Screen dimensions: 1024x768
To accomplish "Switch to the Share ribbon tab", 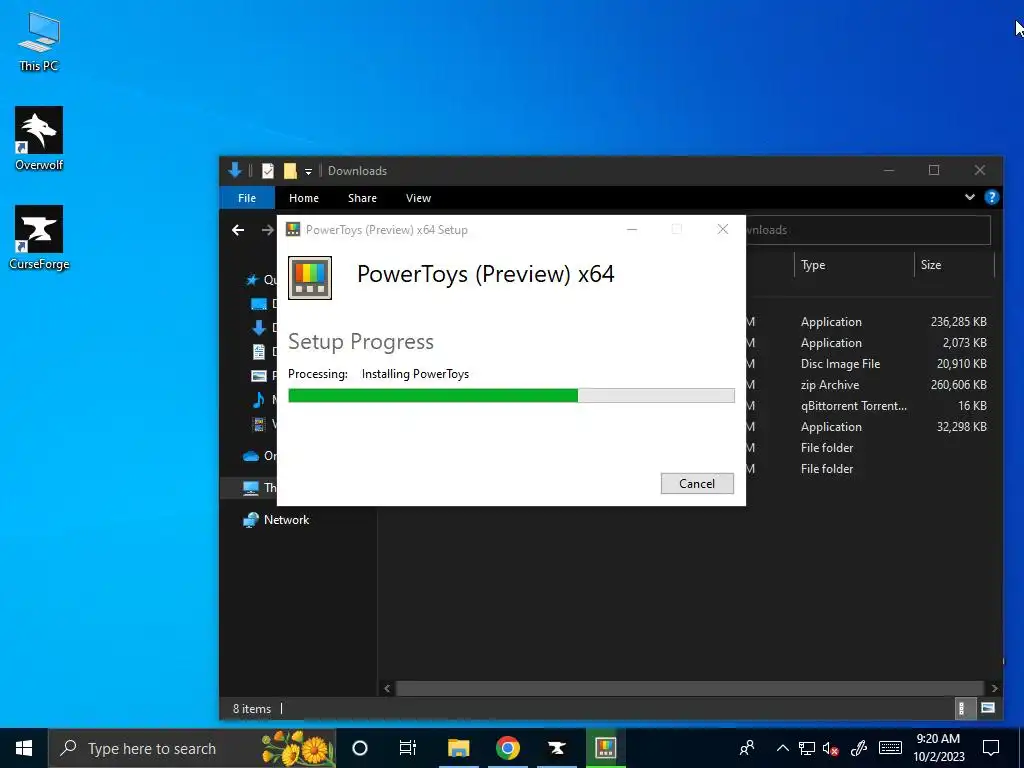I will click(x=362, y=198).
